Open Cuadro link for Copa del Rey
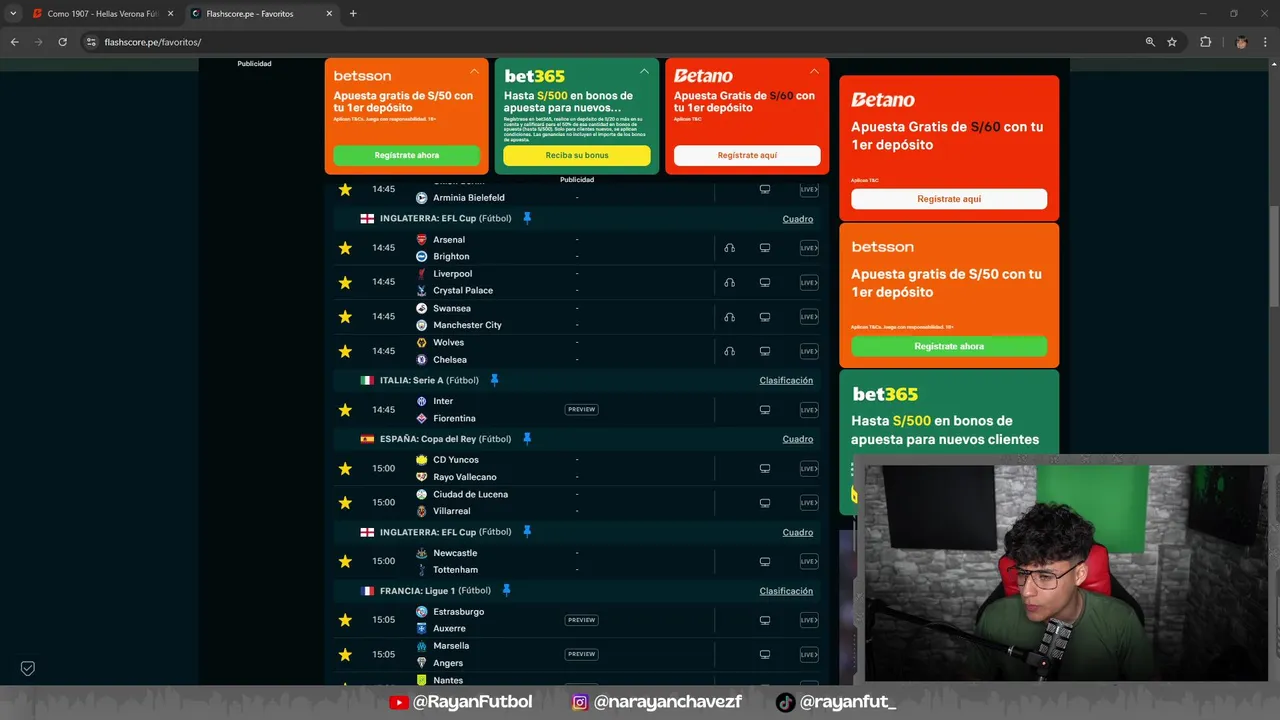Screen dimensions: 1280x720 (x=798, y=439)
